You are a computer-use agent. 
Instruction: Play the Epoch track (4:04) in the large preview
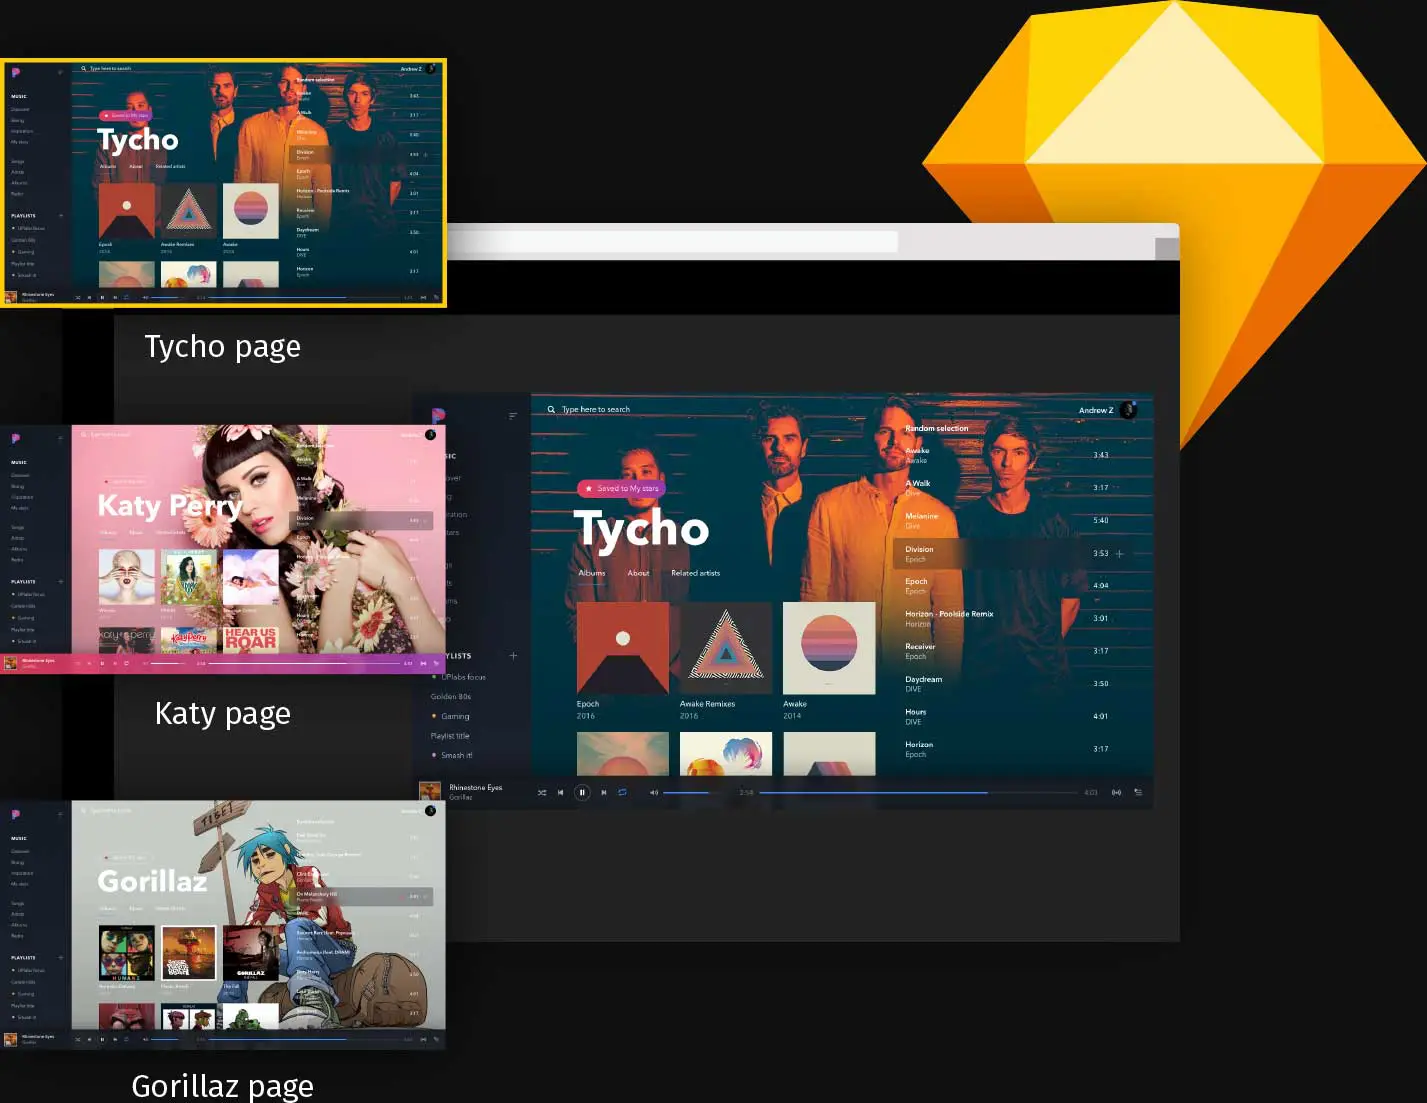(x=1010, y=586)
